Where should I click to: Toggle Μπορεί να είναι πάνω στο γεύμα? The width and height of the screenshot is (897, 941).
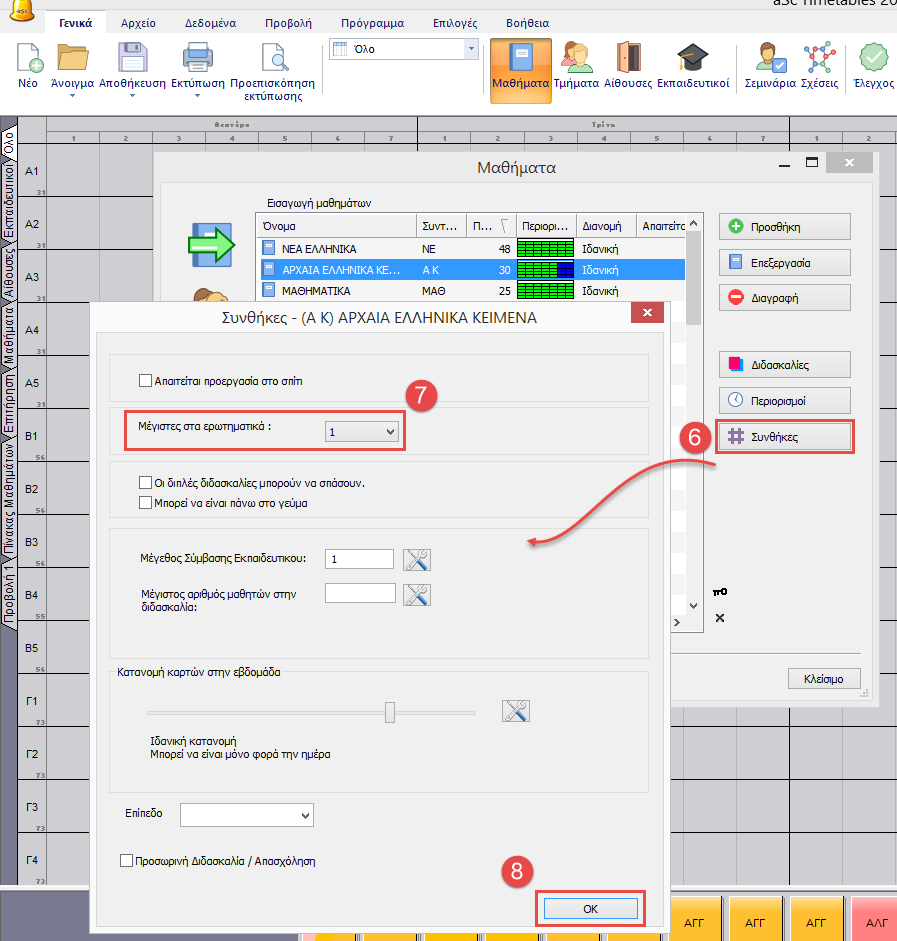tap(146, 503)
